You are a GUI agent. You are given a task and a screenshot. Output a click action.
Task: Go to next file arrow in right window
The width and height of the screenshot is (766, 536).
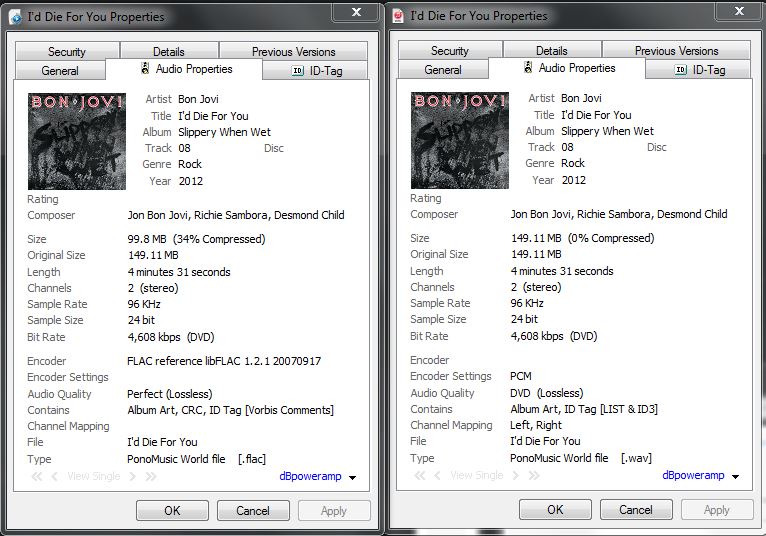(515, 475)
